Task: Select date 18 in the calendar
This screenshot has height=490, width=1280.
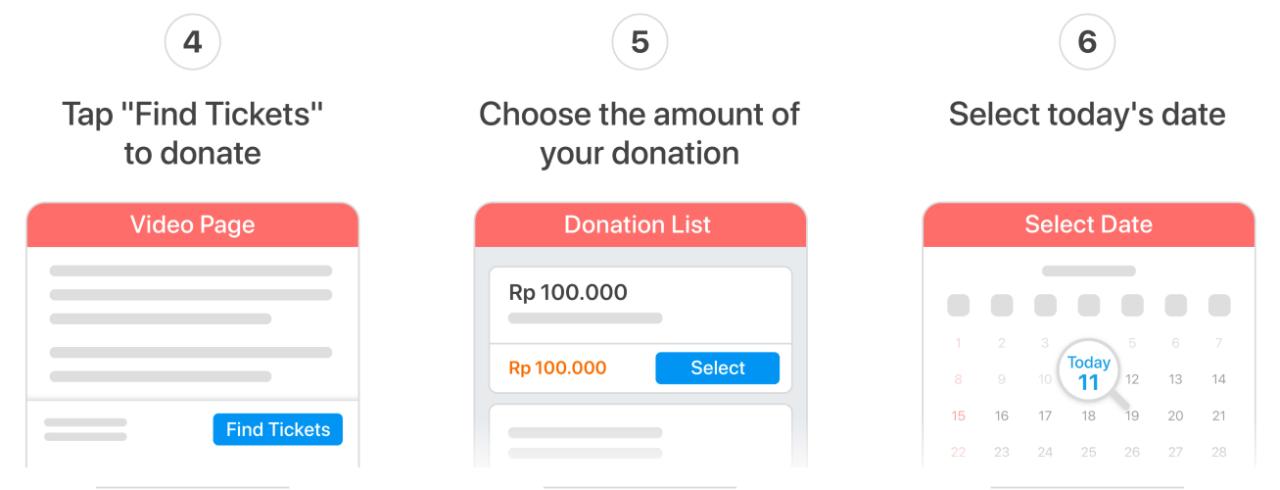Action: [x=1088, y=415]
